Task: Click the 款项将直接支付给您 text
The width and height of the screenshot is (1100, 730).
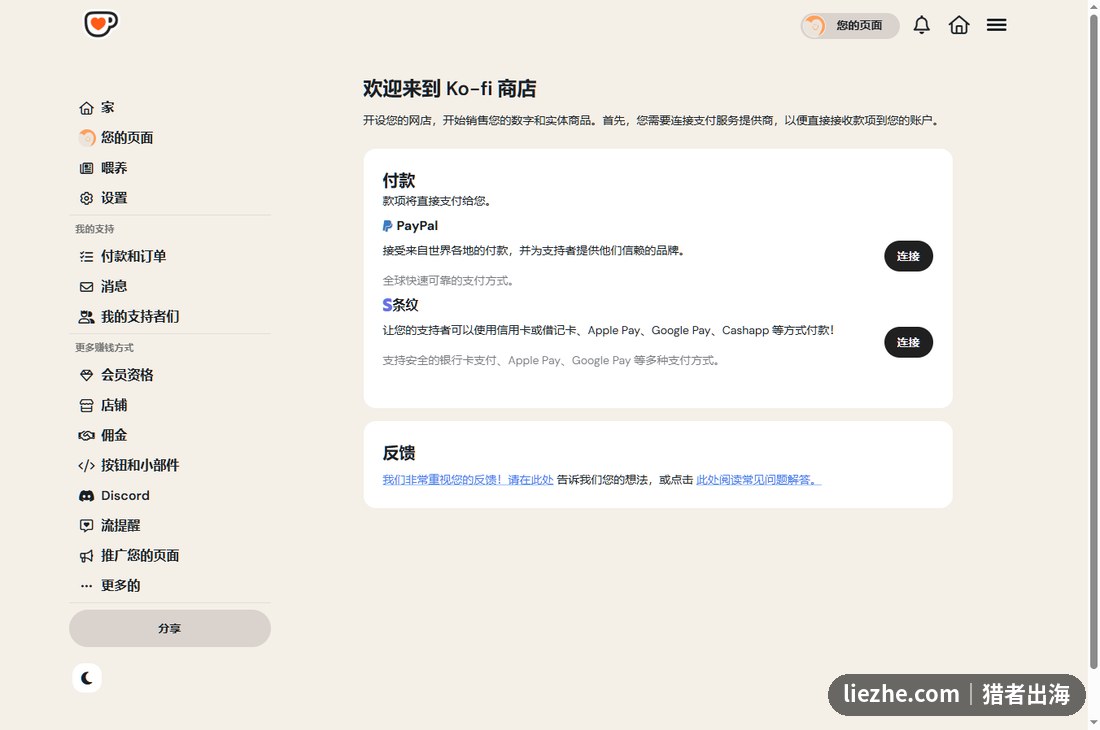Action: 436,201
